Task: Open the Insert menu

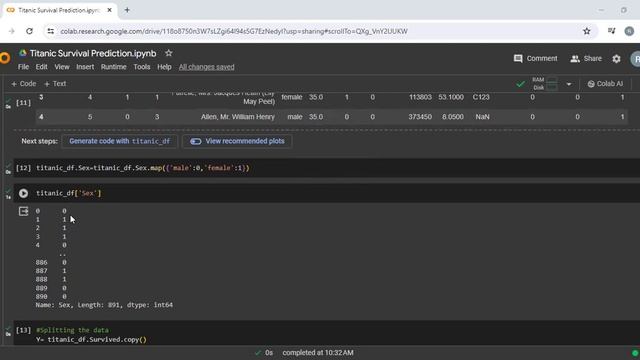Action: [x=85, y=67]
